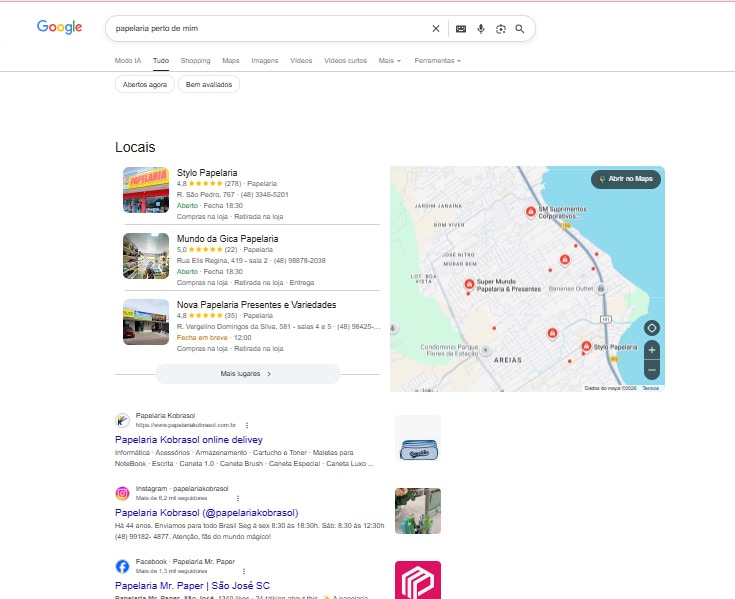Viewport: 735px width, 599px height.
Task: Select the SM Suprimentos Corporativos map pin
Action: pyautogui.click(x=531, y=212)
